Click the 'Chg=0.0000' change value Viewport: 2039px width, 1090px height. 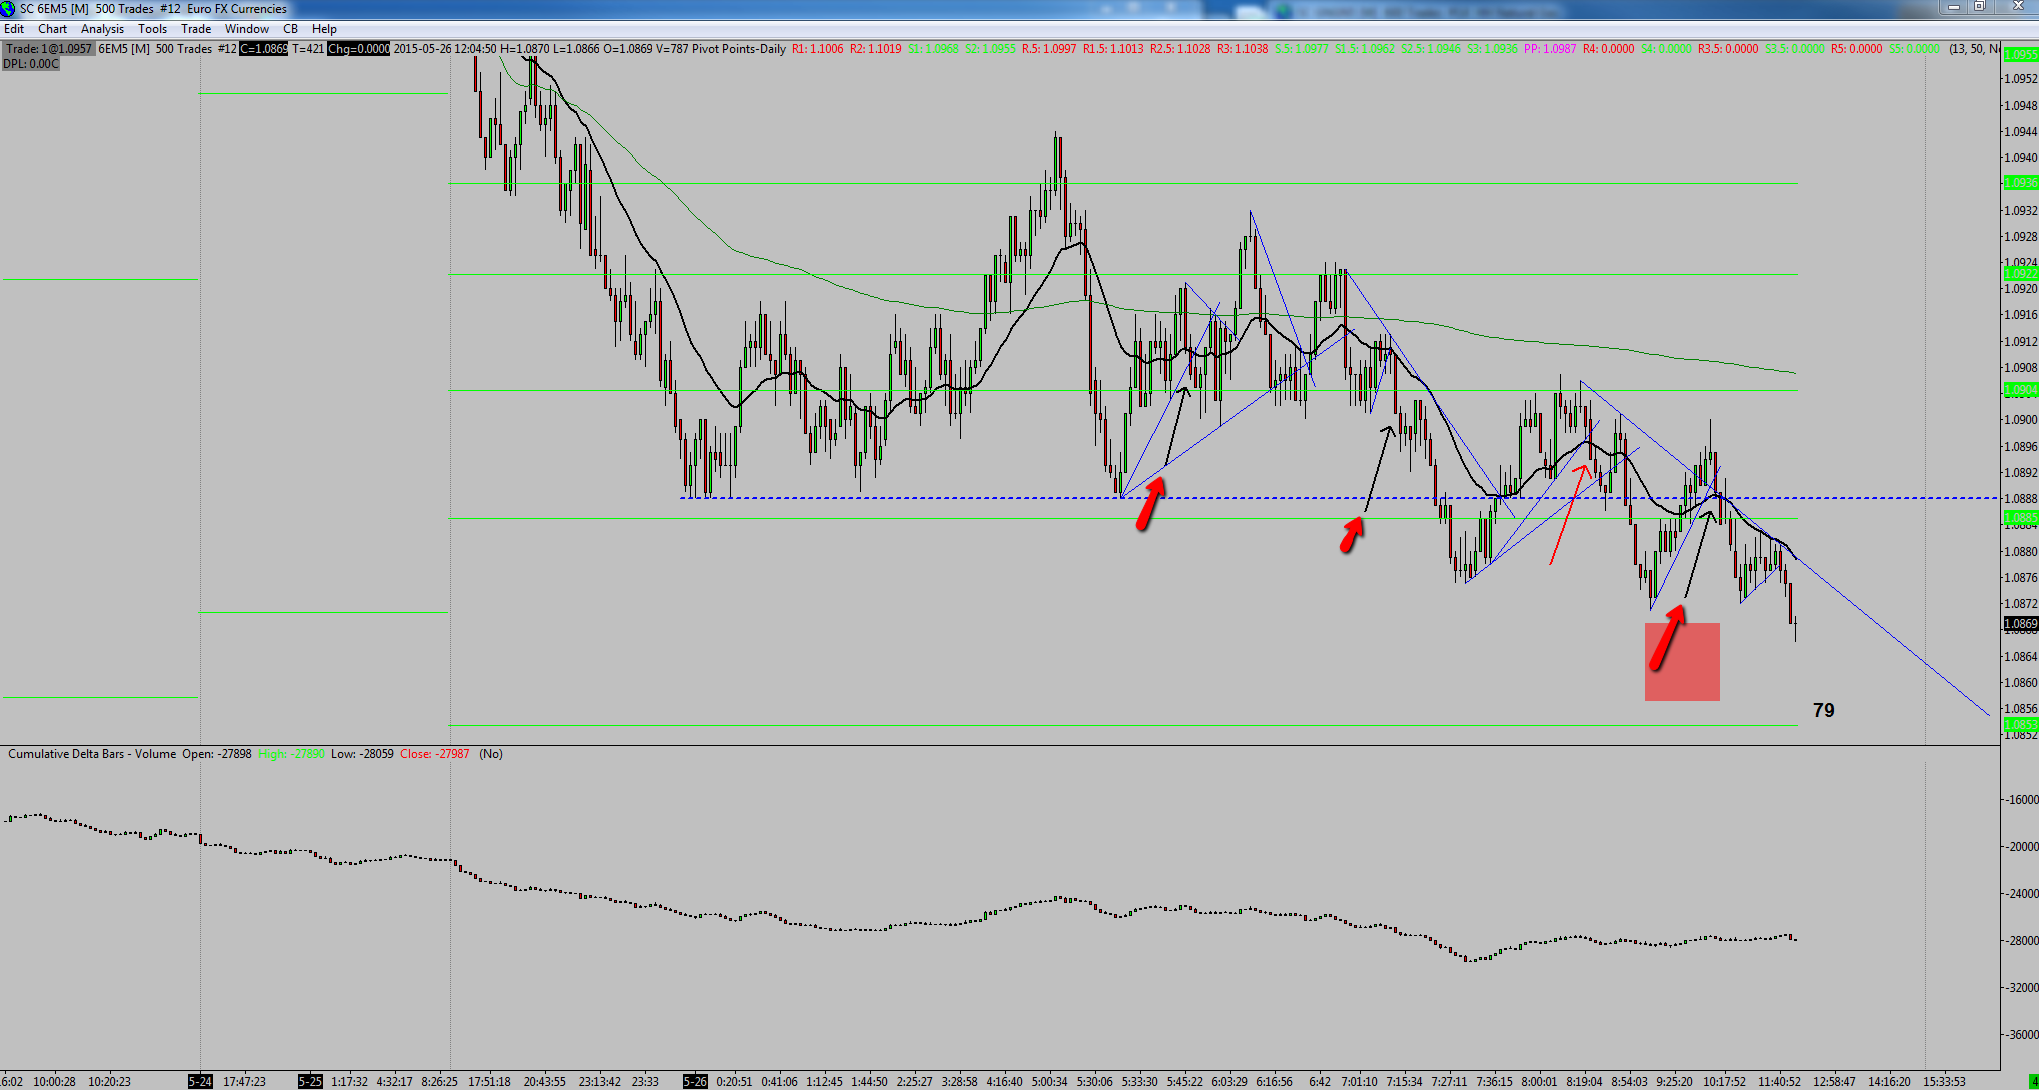pos(358,49)
